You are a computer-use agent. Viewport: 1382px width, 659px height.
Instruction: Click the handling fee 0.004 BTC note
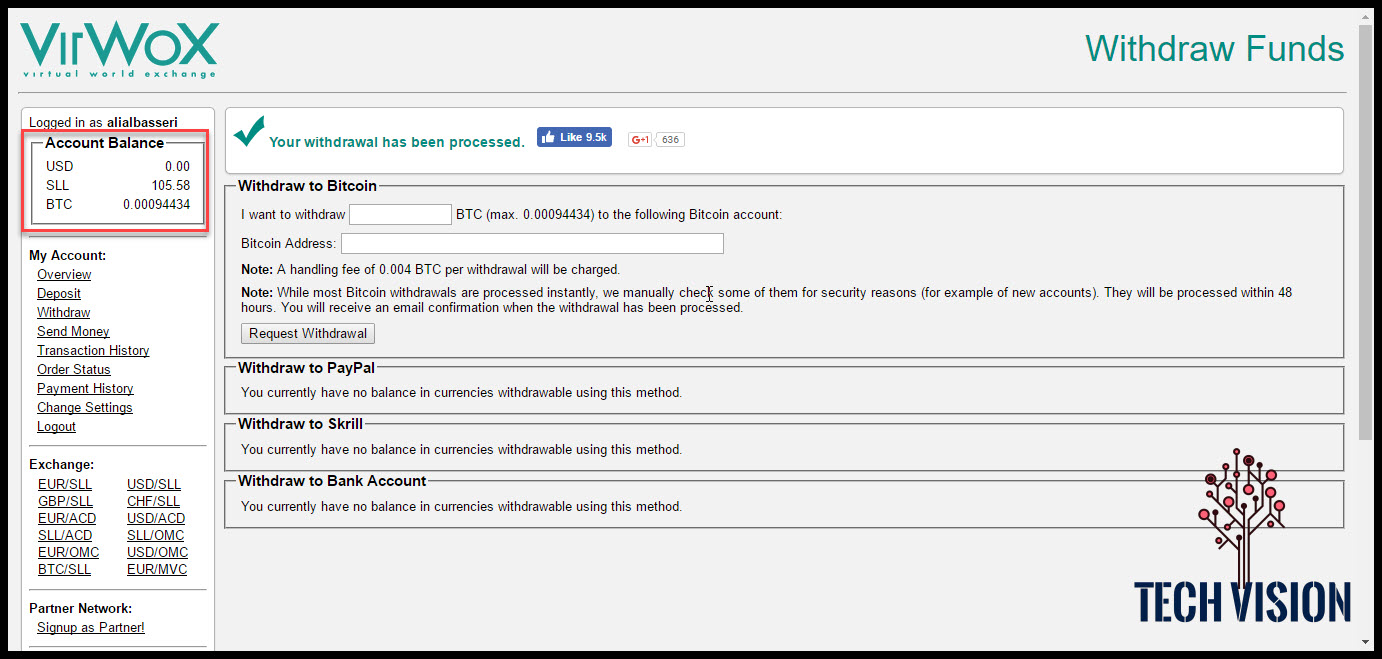click(431, 269)
